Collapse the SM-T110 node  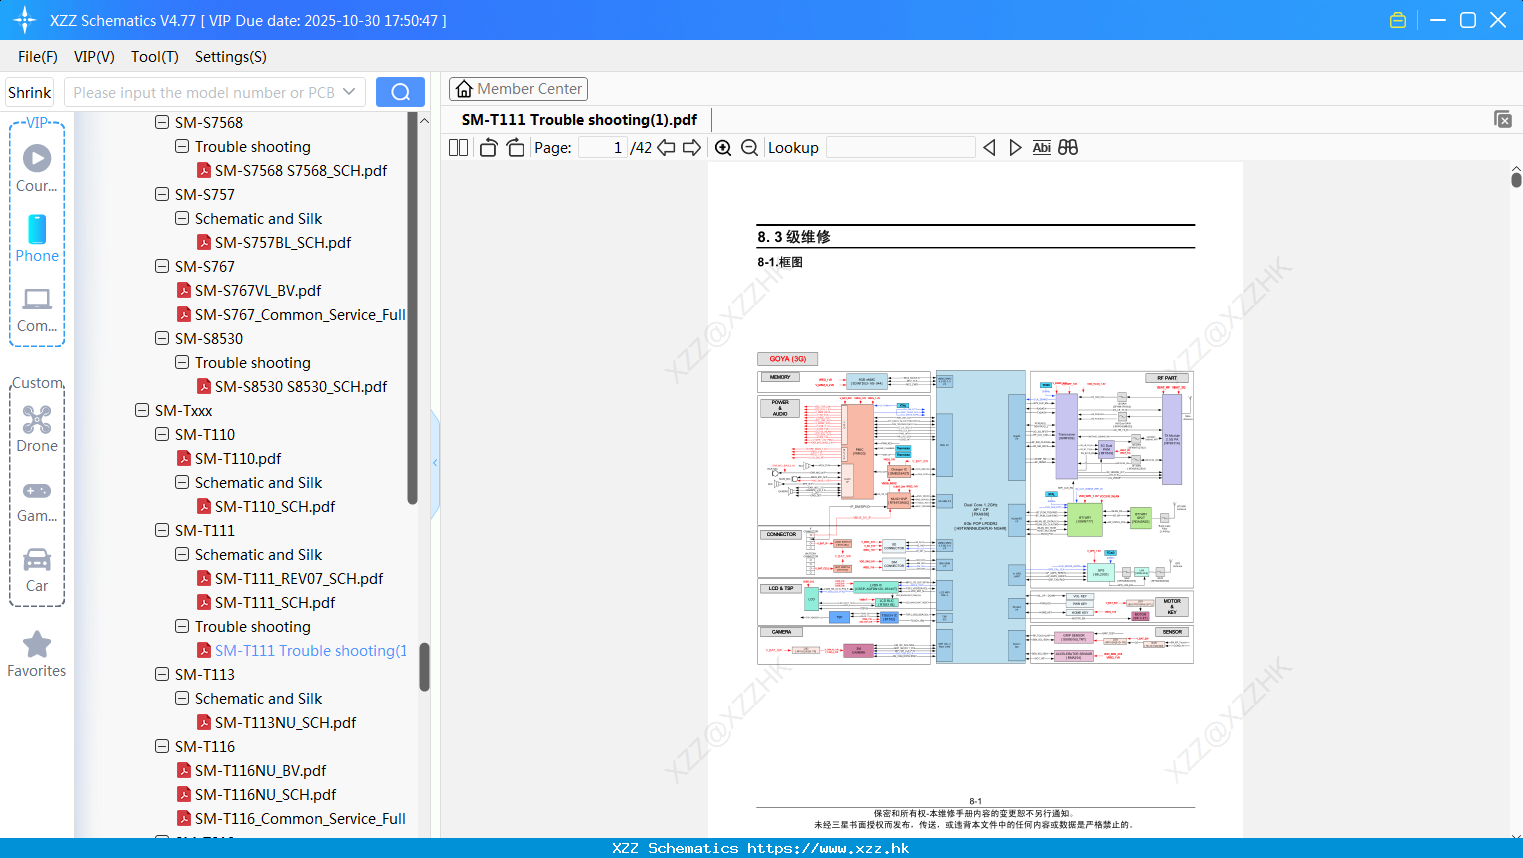pyautogui.click(x=162, y=434)
